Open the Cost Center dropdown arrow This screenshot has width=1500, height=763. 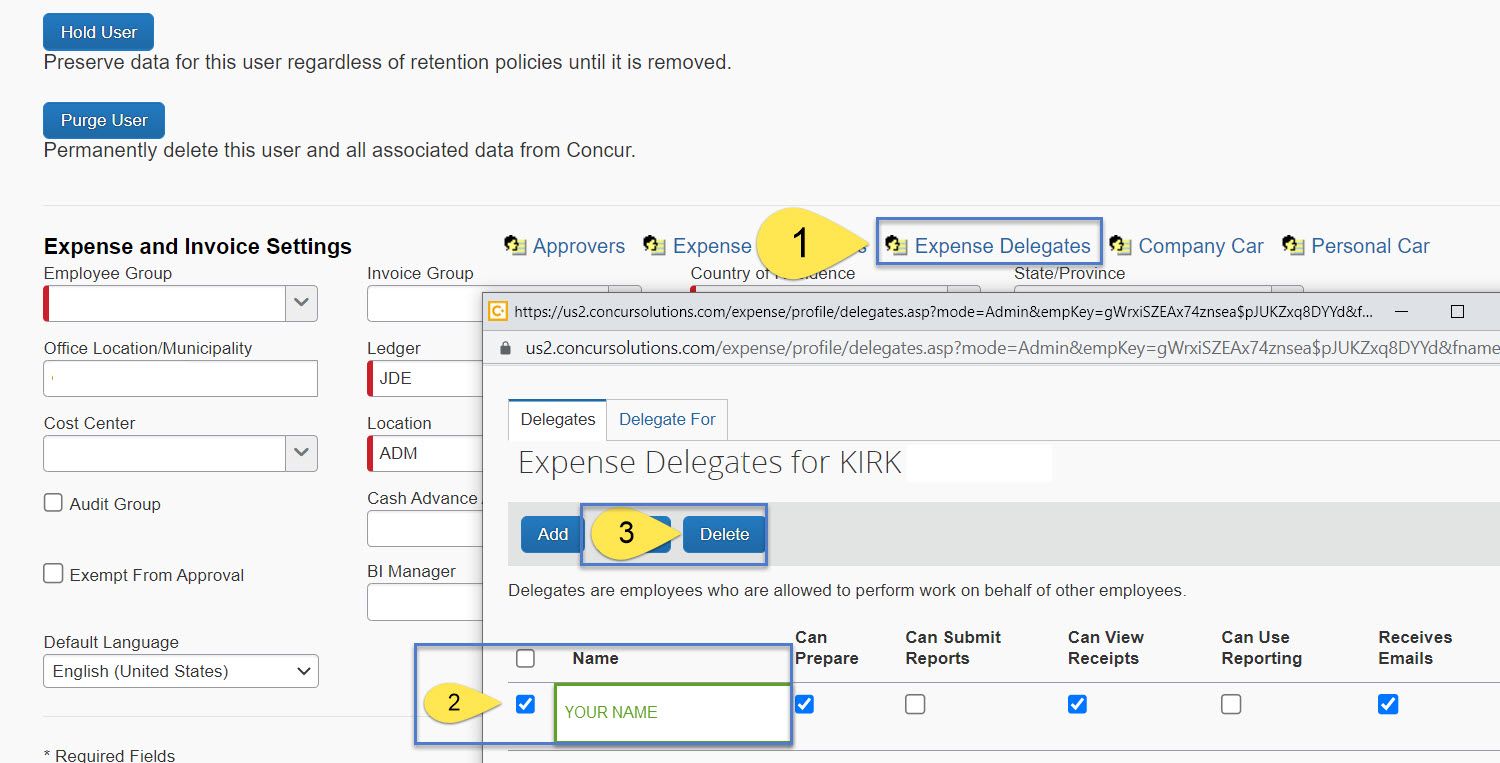click(302, 453)
